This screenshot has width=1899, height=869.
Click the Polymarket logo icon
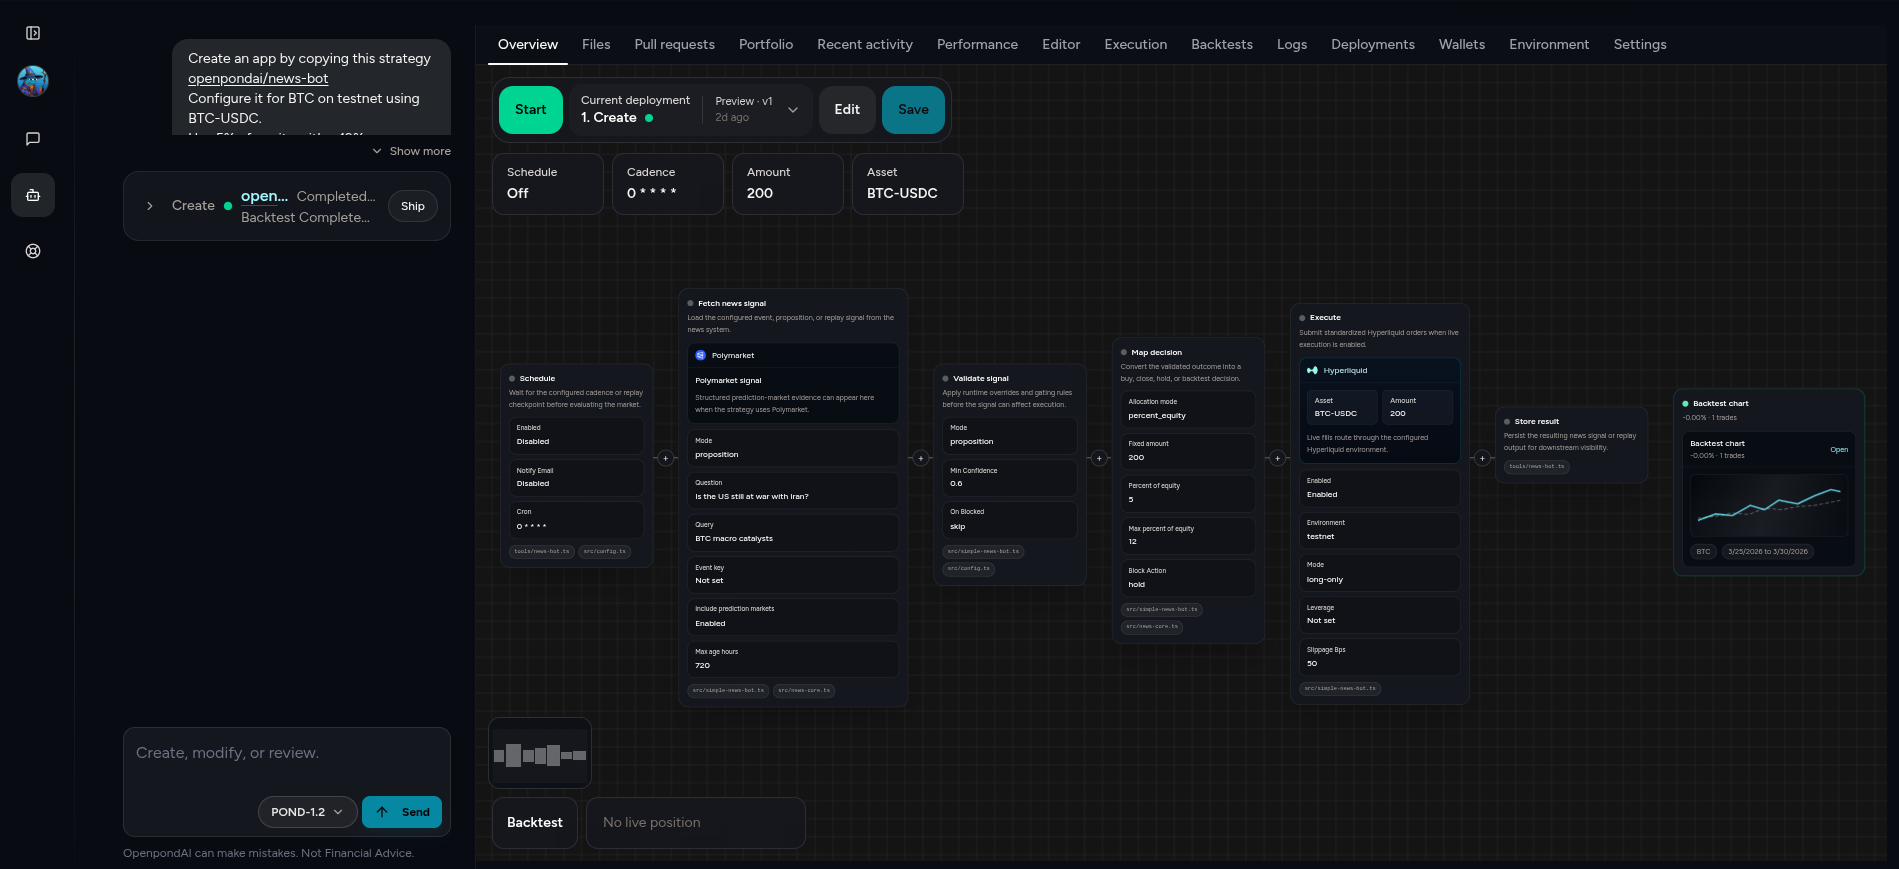[701, 356]
